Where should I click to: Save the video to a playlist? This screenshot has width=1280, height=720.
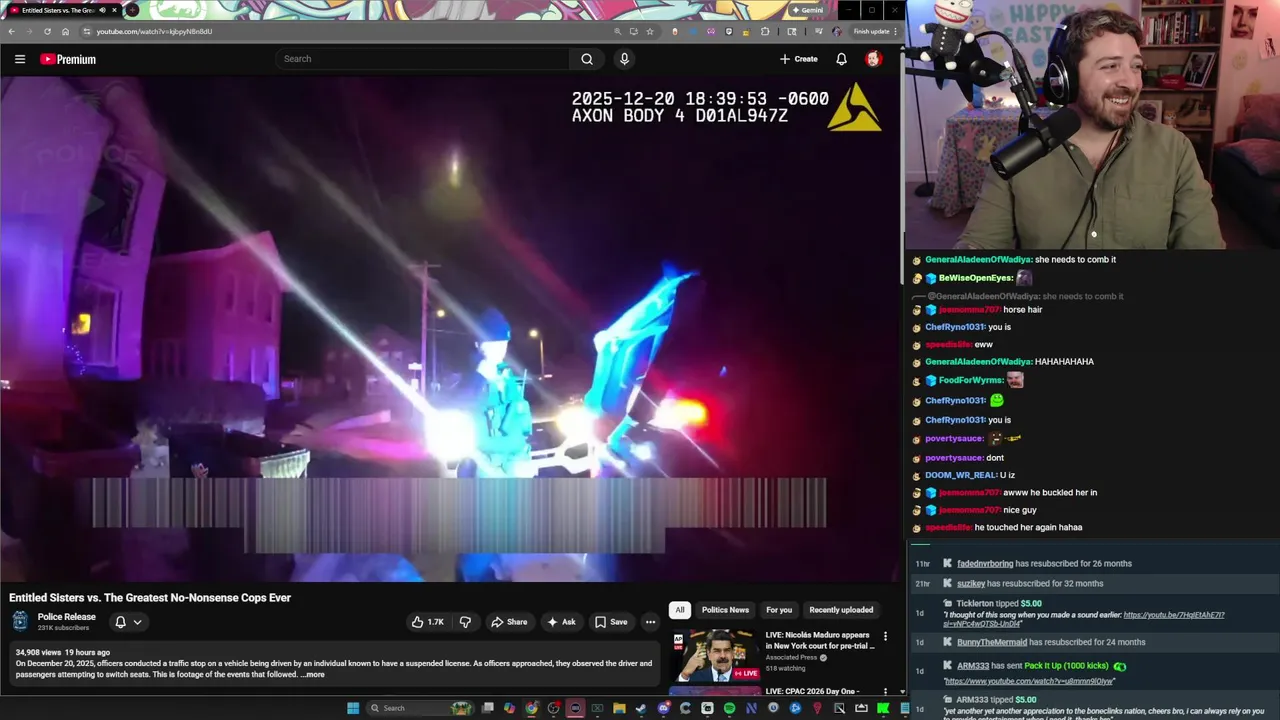[611, 622]
